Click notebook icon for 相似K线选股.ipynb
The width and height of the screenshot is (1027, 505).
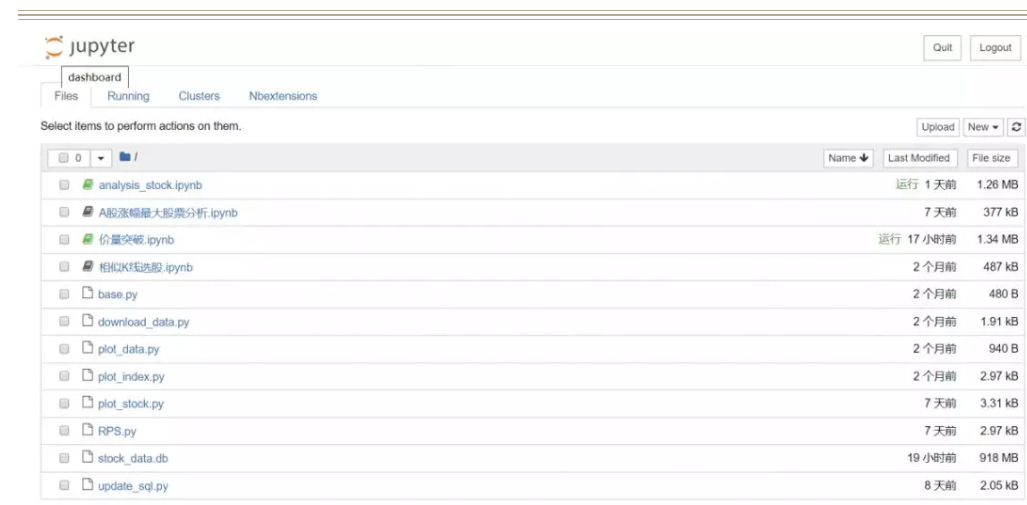click(87, 267)
